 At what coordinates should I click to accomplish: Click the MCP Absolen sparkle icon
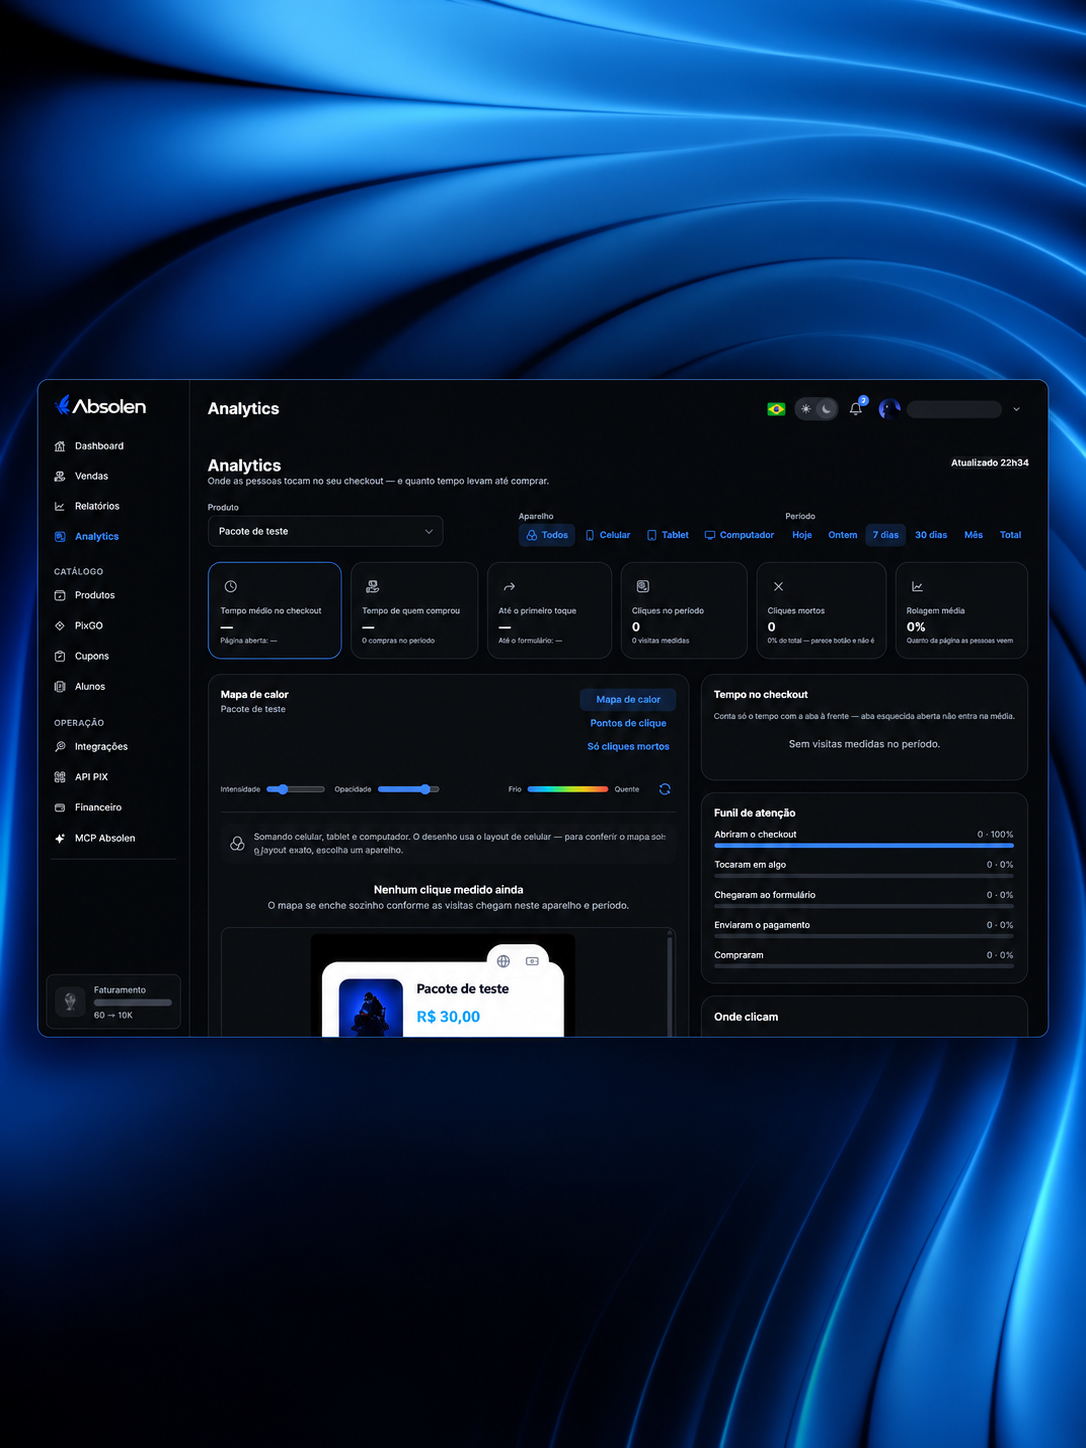60,838
